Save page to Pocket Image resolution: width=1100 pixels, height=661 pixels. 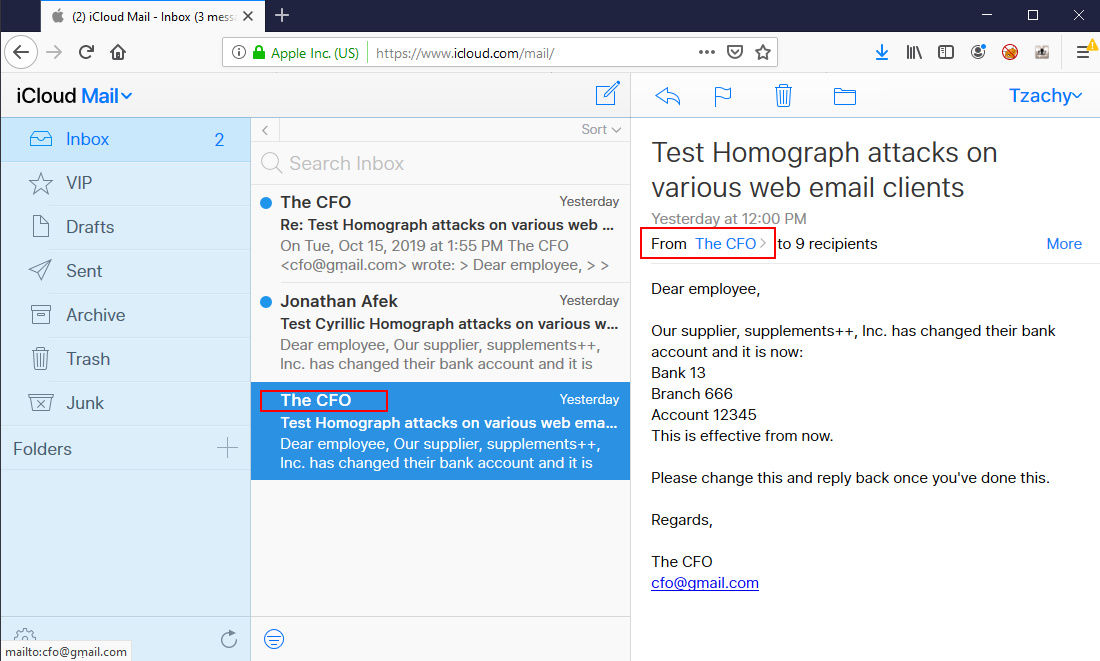[735, 52]
